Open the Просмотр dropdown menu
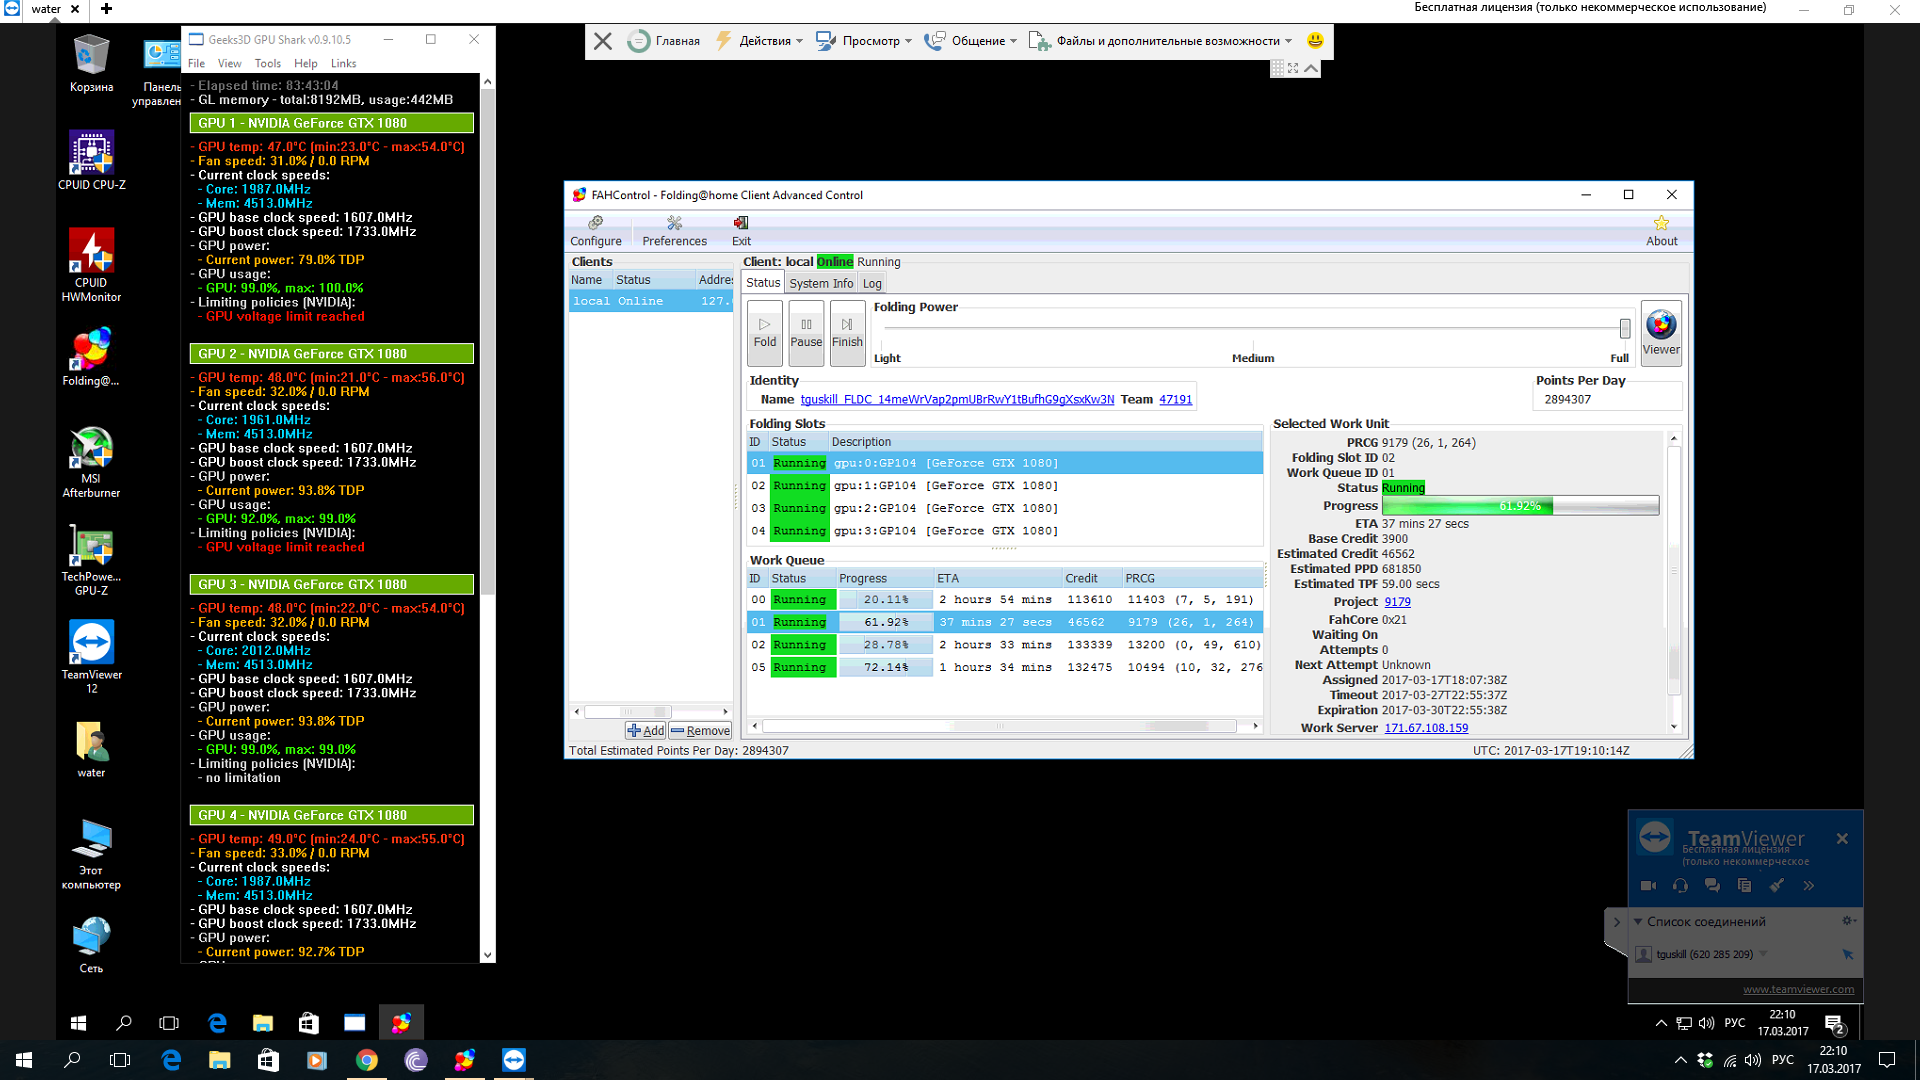This screenshot has height=1080, width=1920. pos(872,41)
